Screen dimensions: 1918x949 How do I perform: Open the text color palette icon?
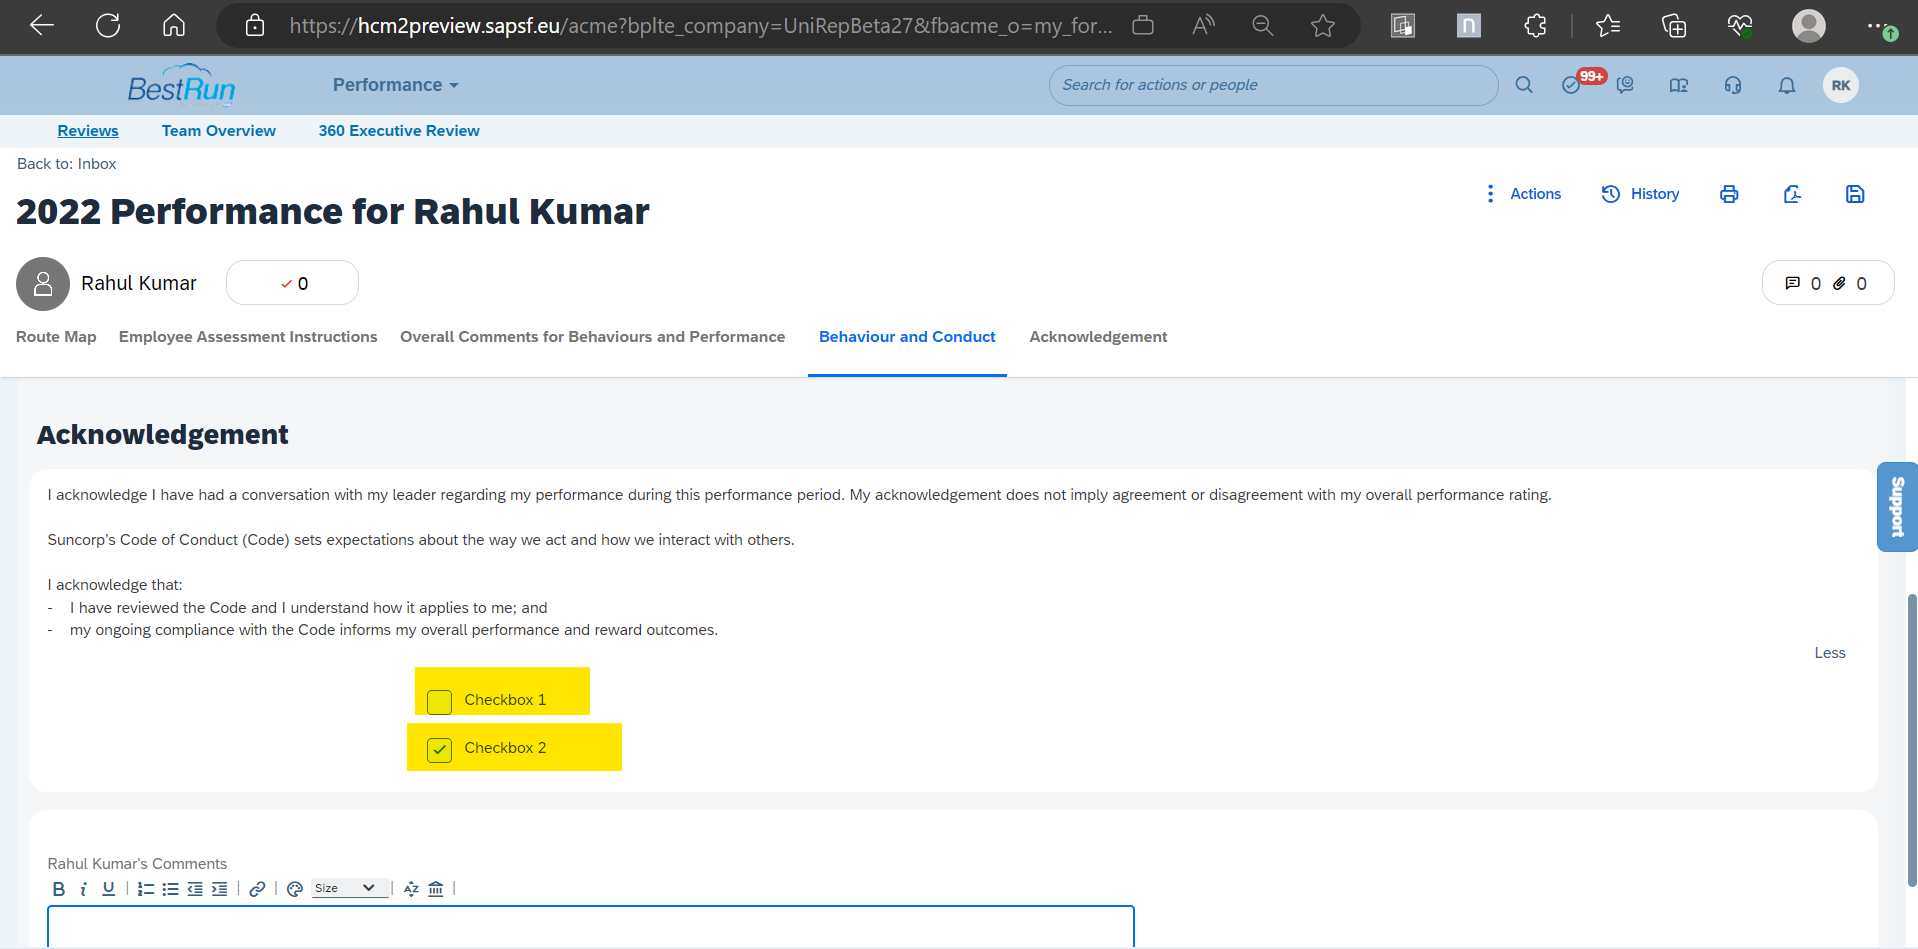pos(294,889)
